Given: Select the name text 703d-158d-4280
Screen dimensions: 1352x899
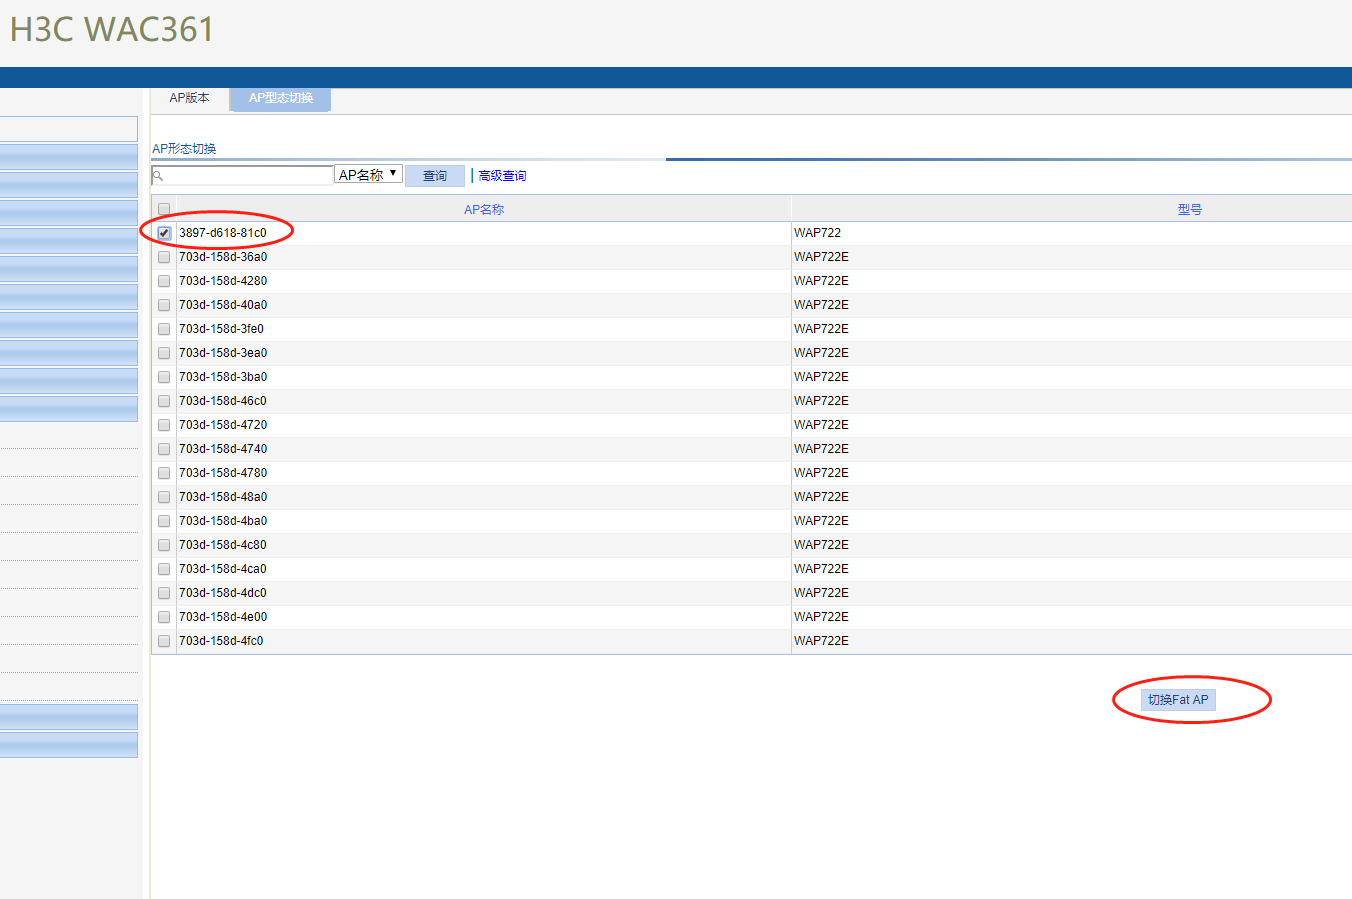Looking at the screenshot, I should click(x=223, y=281).
